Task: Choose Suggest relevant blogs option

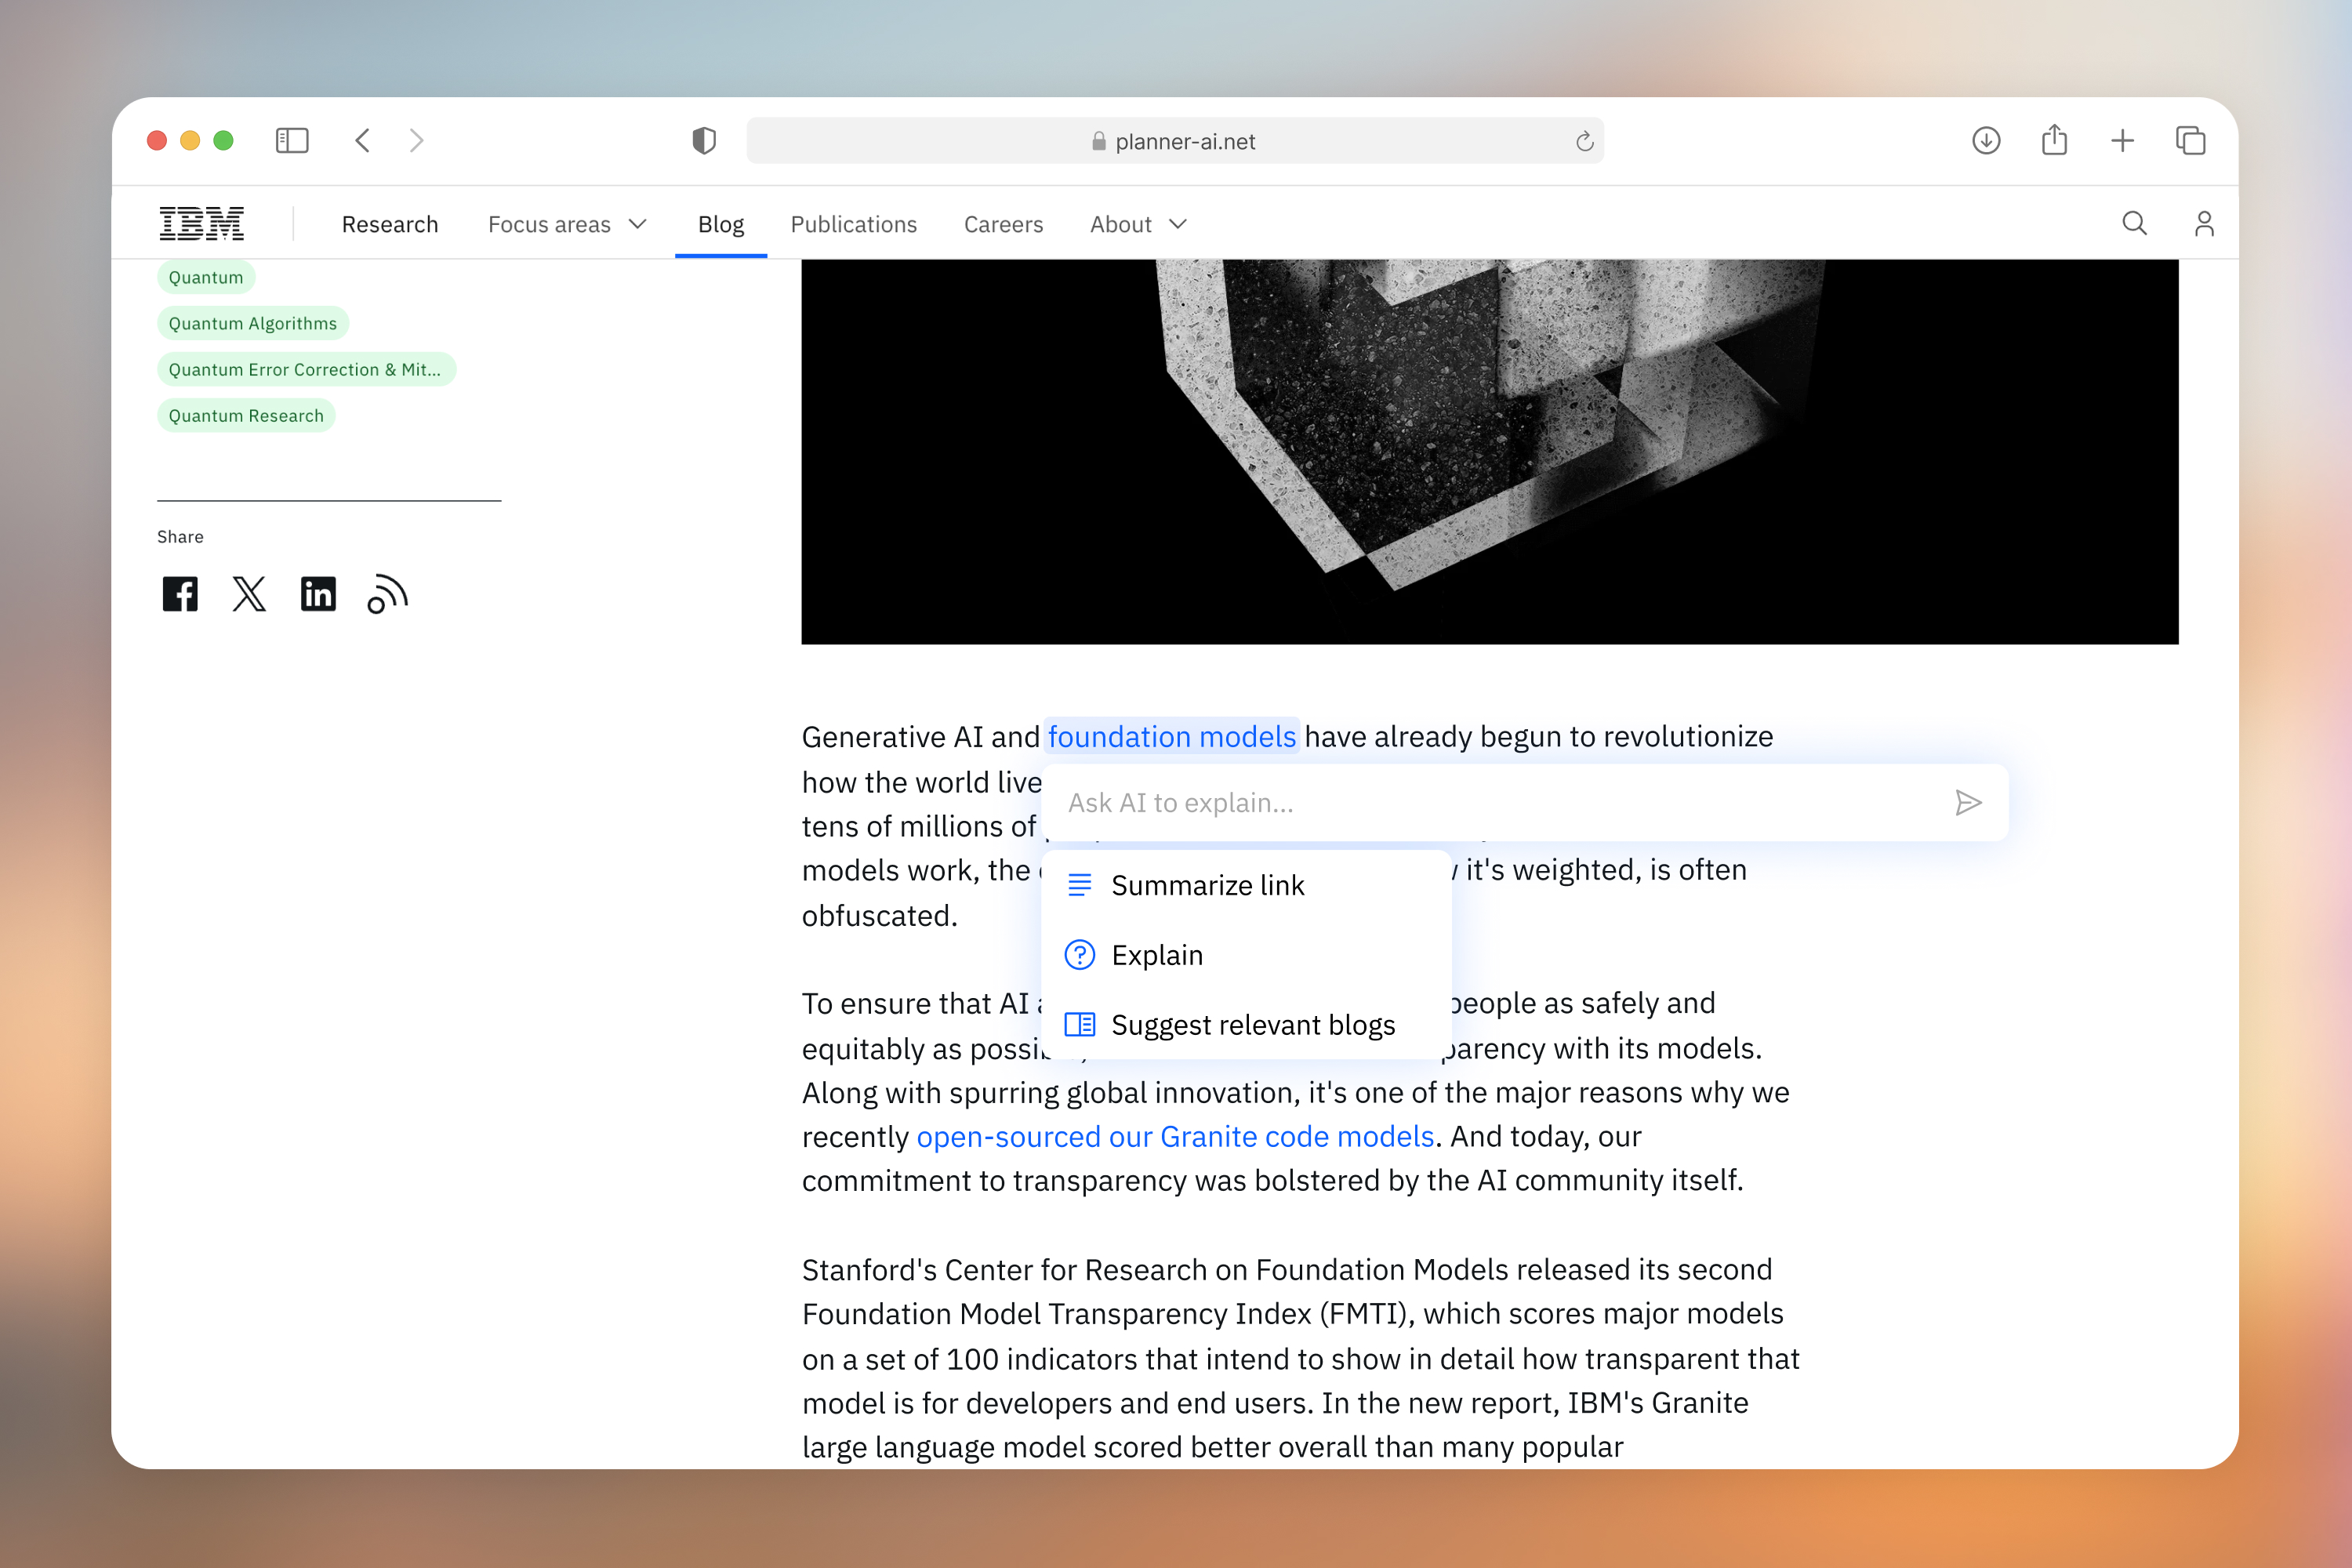Action: tap(1252, 1025)
